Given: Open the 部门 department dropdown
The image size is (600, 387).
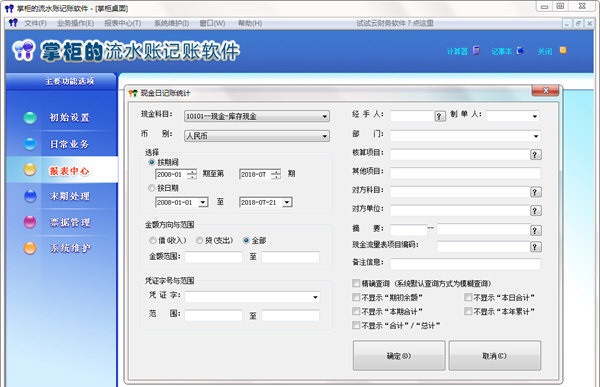Looking at the screenshot, I should [x=465, y=136].
